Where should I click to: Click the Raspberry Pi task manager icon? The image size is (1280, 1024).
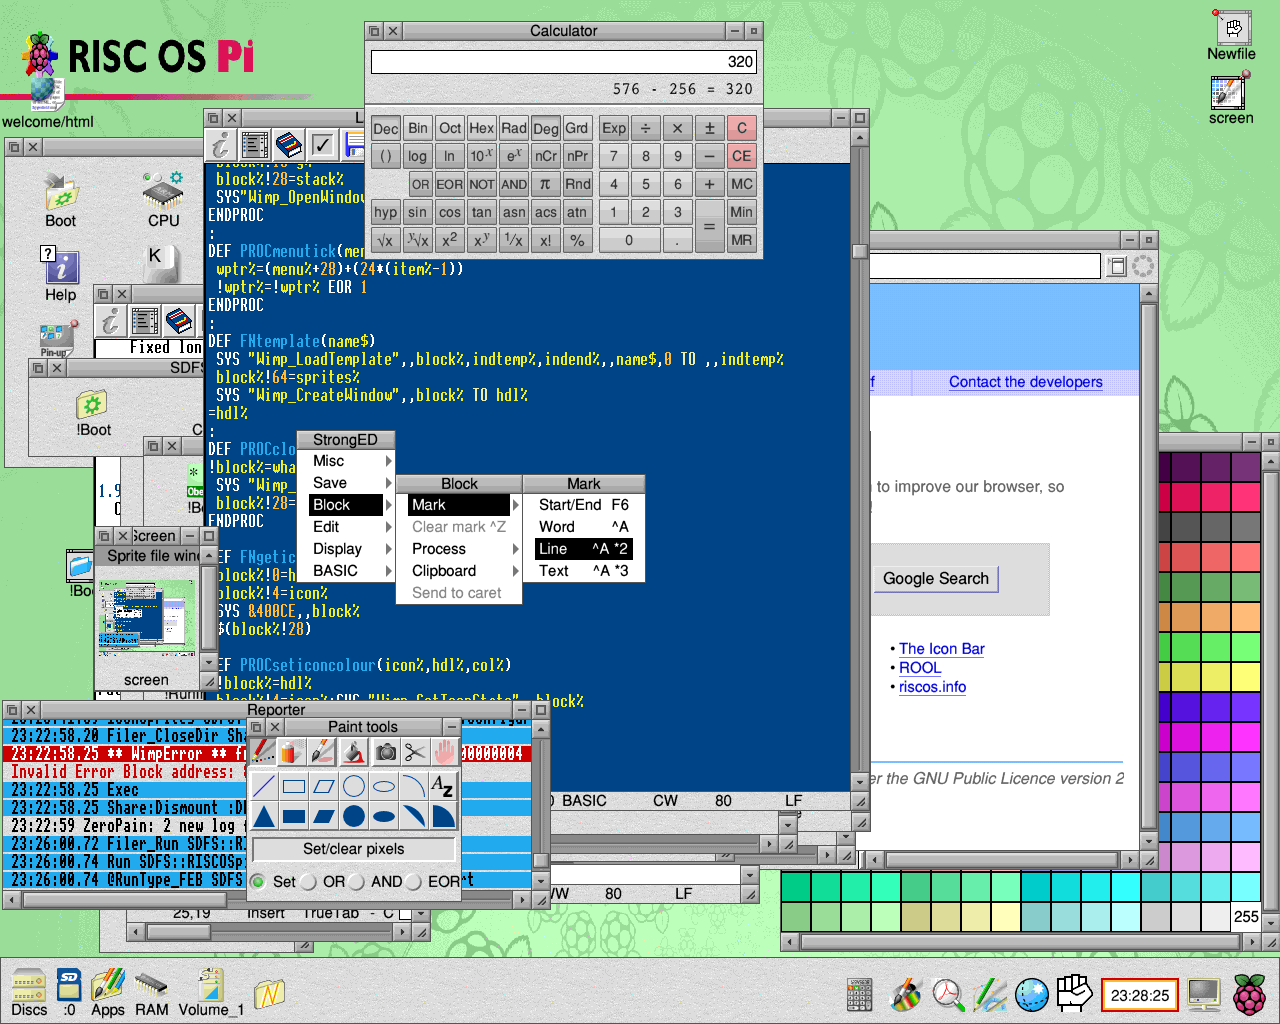point(1249,994)
